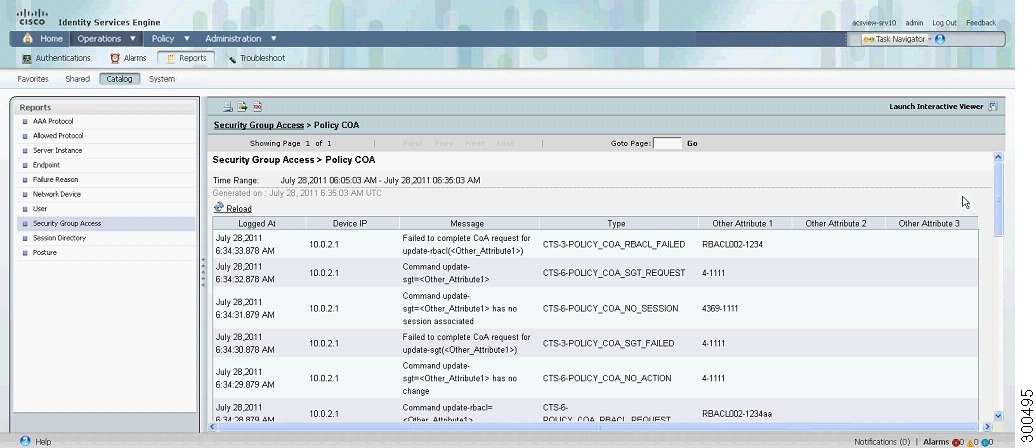Screen dimensions: 1035x448
Task: Click the red critical alarms indicator
Action: (x=956, y=442)
